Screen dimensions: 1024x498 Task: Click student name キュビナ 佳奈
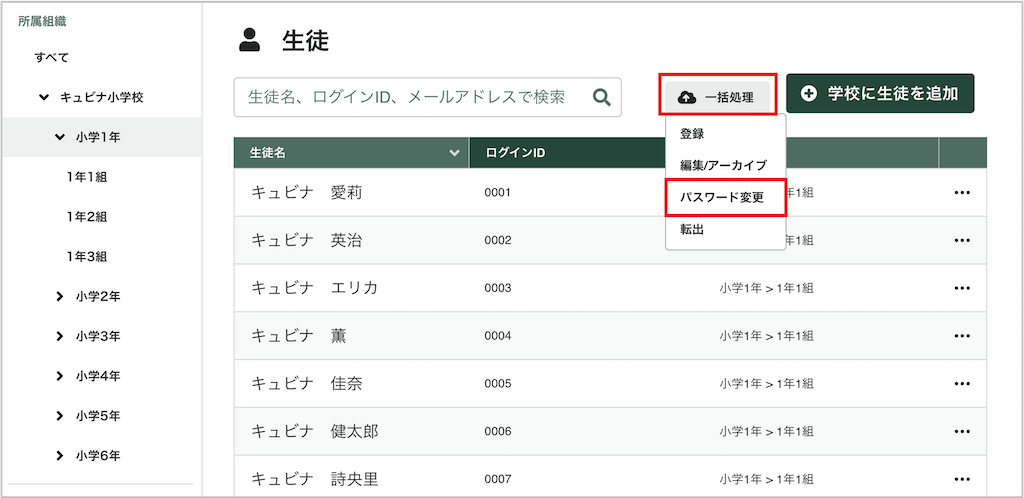click(x=306, y=383)
